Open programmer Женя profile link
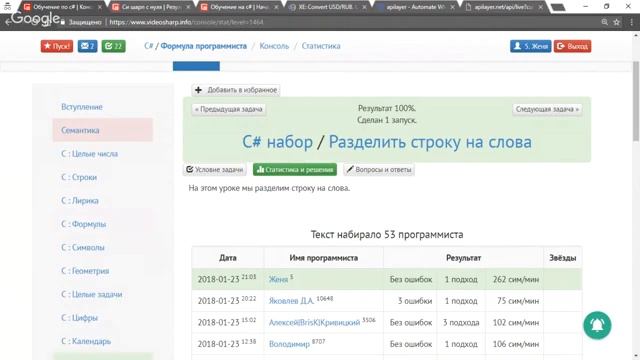Screen dimensions: 640x360 (278, 280)
